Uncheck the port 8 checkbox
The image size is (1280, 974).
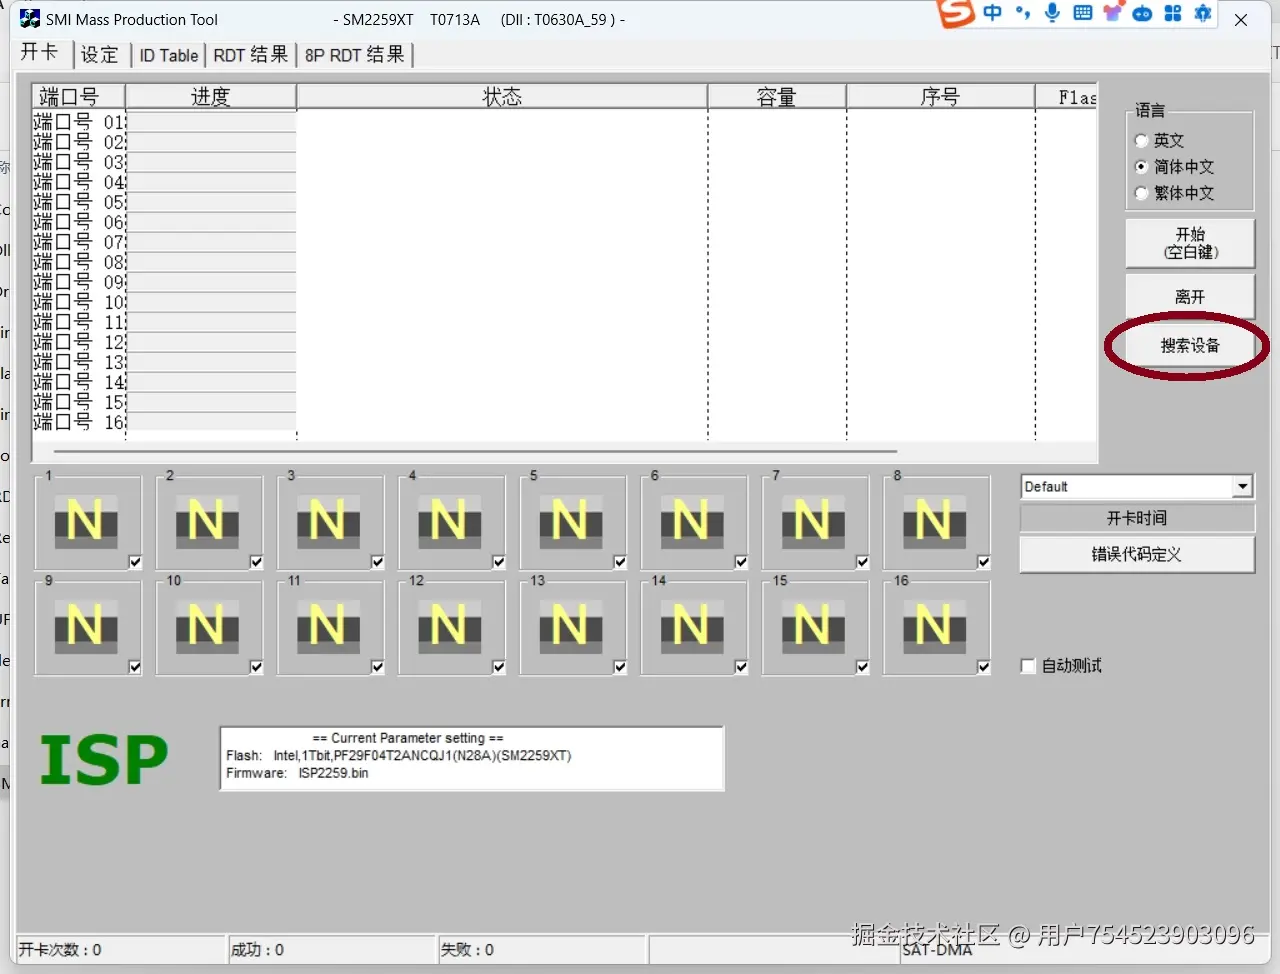pyautogui.click(x=984, y=562)
